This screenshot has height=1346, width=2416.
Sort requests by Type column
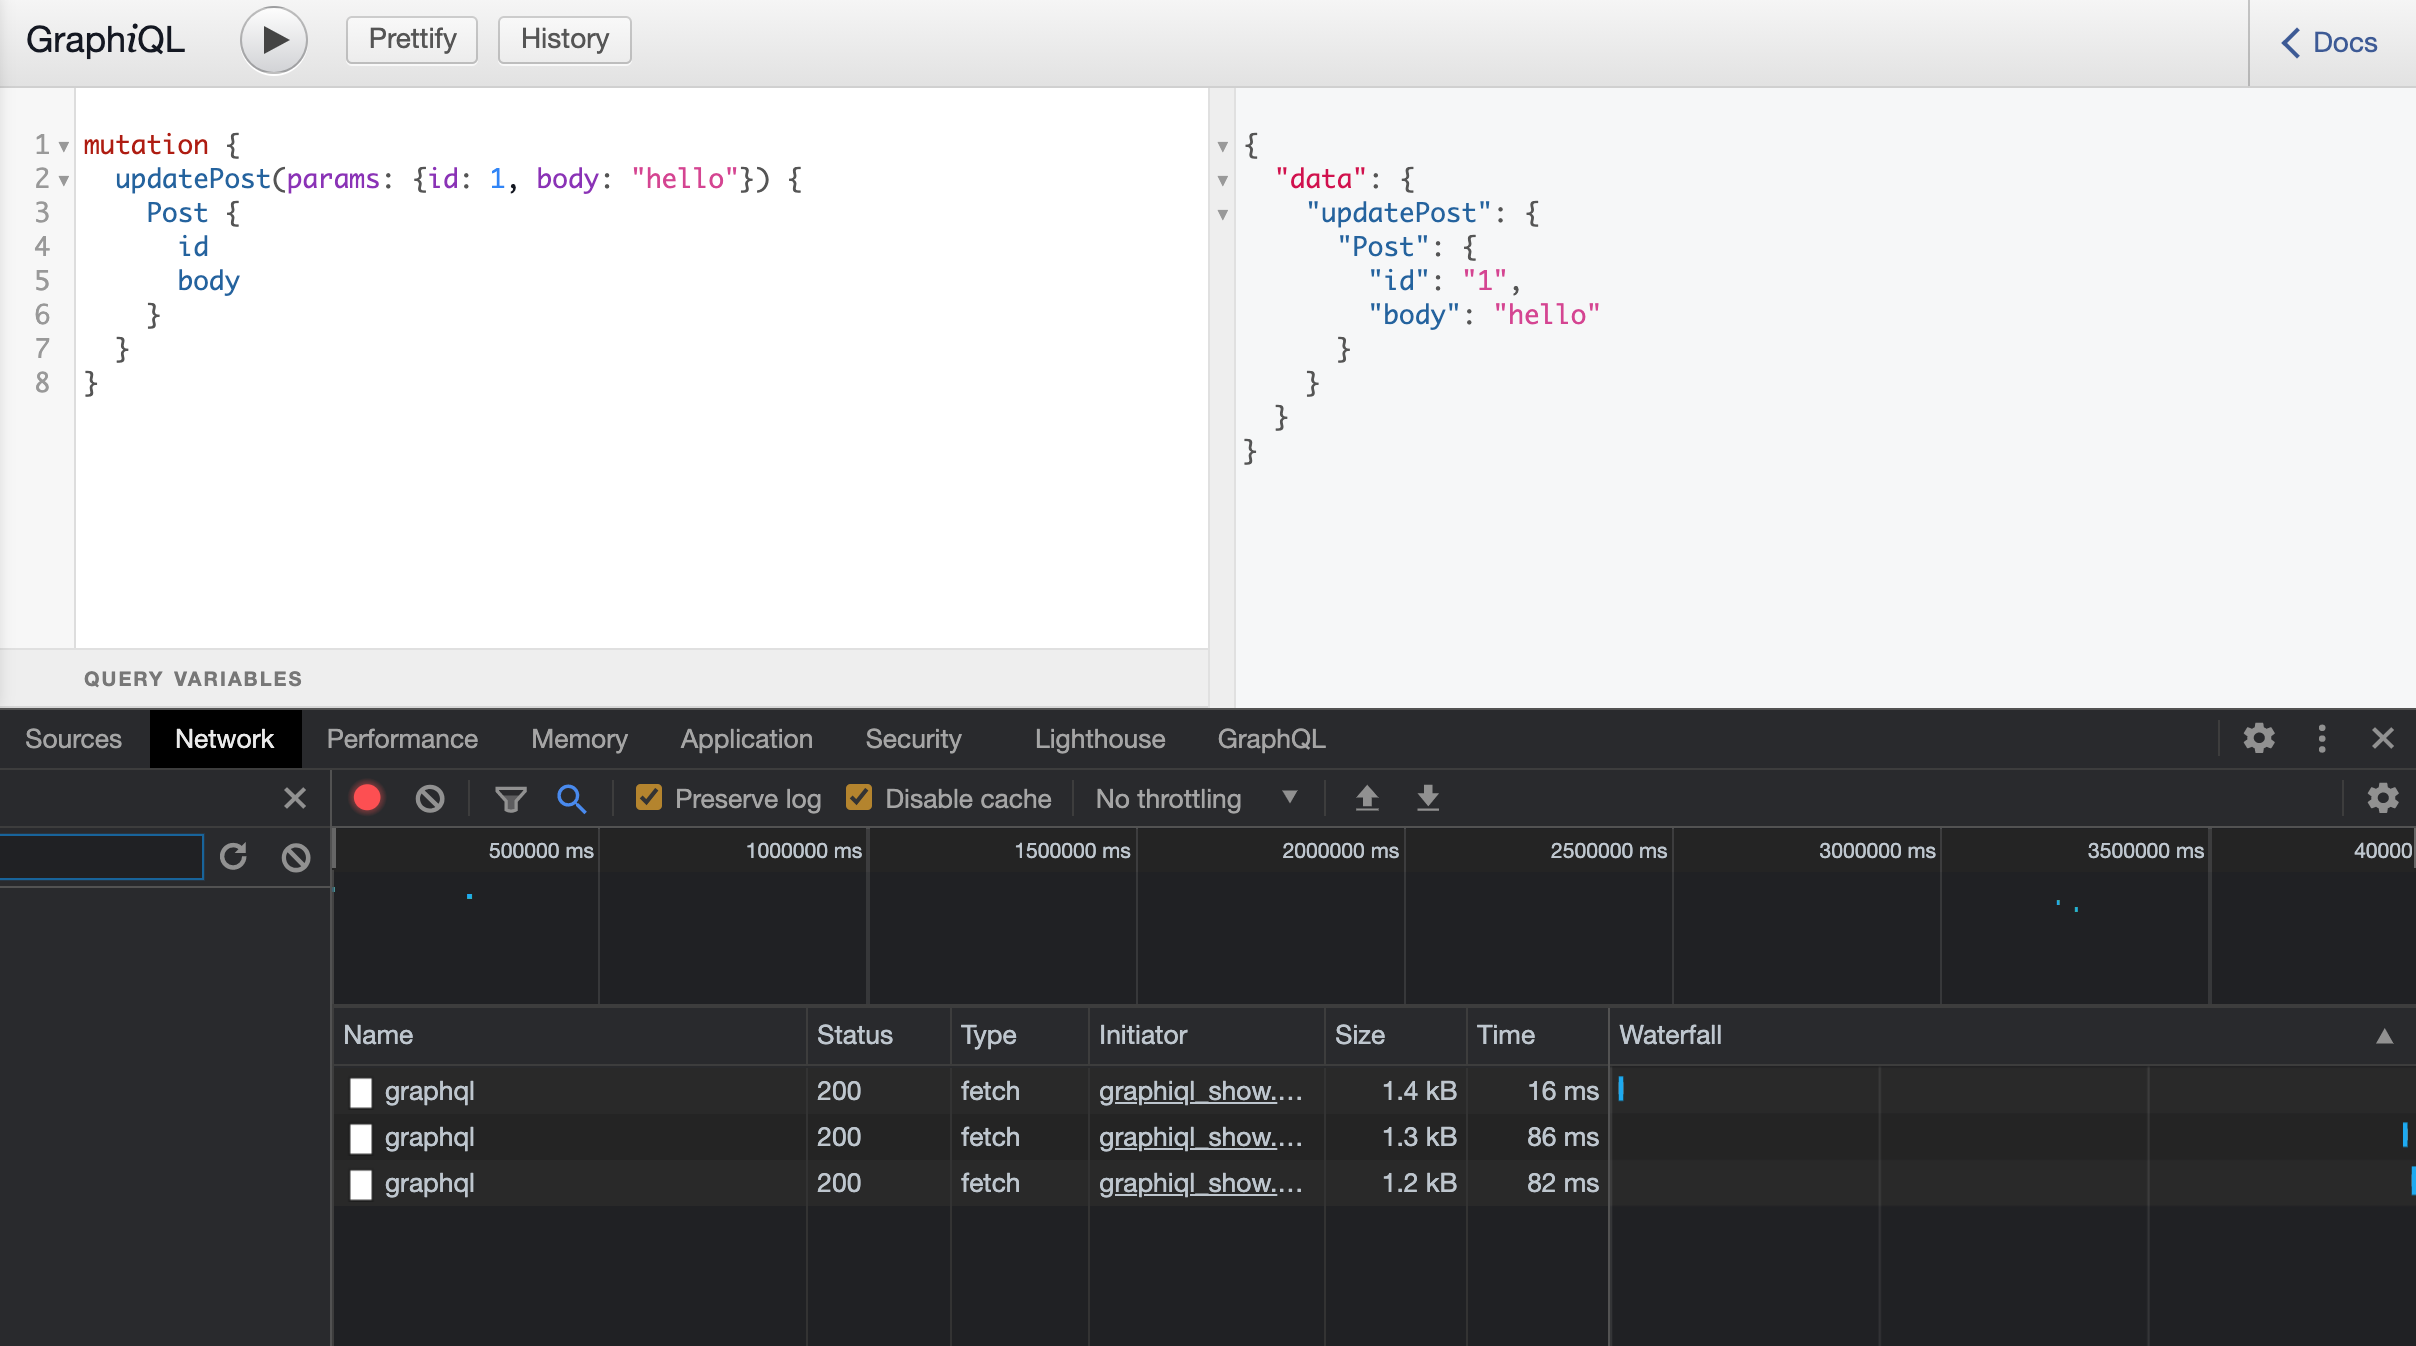[x=1019, y=1035]
